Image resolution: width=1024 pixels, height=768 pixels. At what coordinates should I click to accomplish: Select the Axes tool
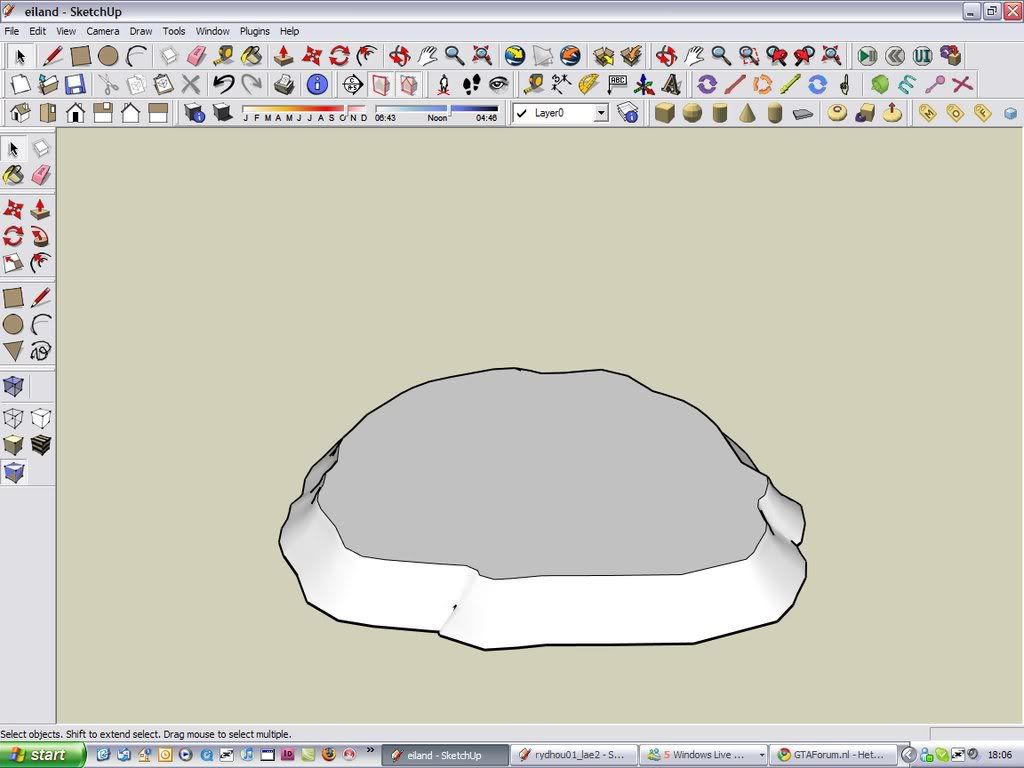point(644,84)
